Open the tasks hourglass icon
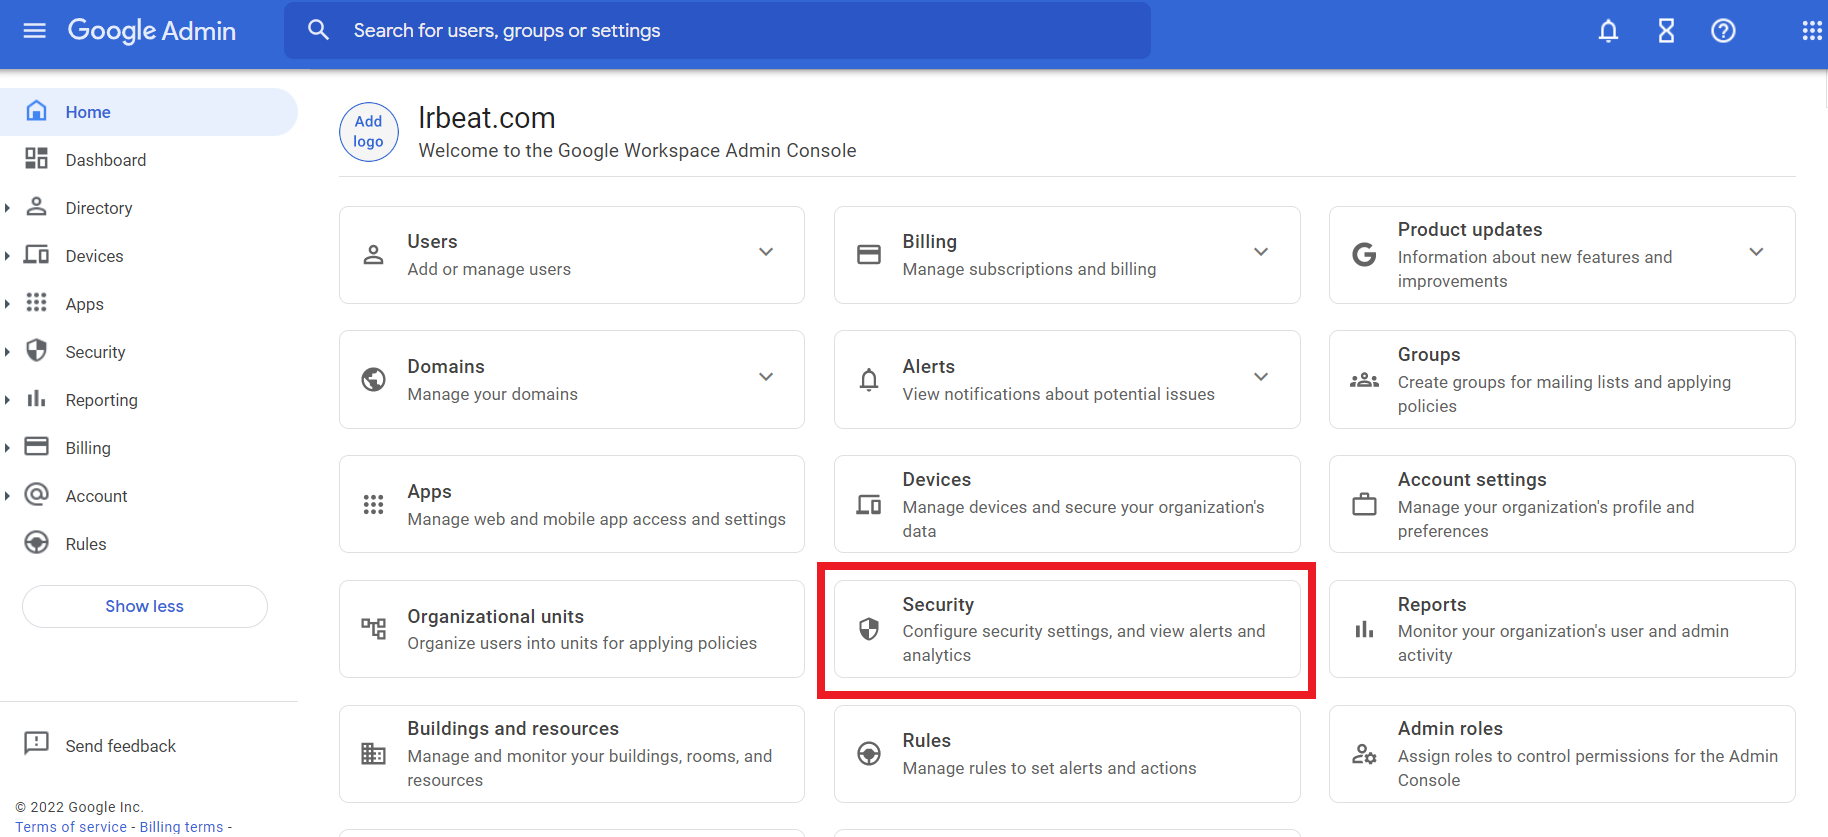1828x837 pixels. 1666,31
